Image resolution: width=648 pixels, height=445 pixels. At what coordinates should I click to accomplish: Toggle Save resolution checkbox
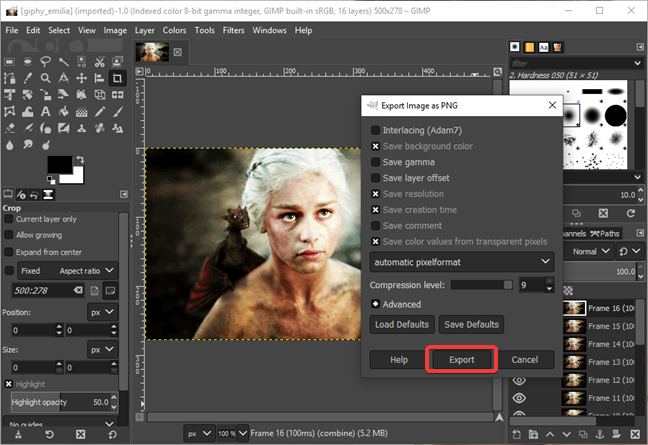(375, 194)
